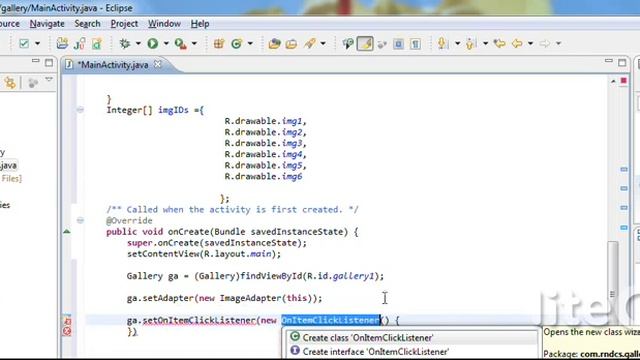Screen dimensions: 640x360
Task: Toggle Show Whitespace Characters button
Action: [x=416, y=43]
